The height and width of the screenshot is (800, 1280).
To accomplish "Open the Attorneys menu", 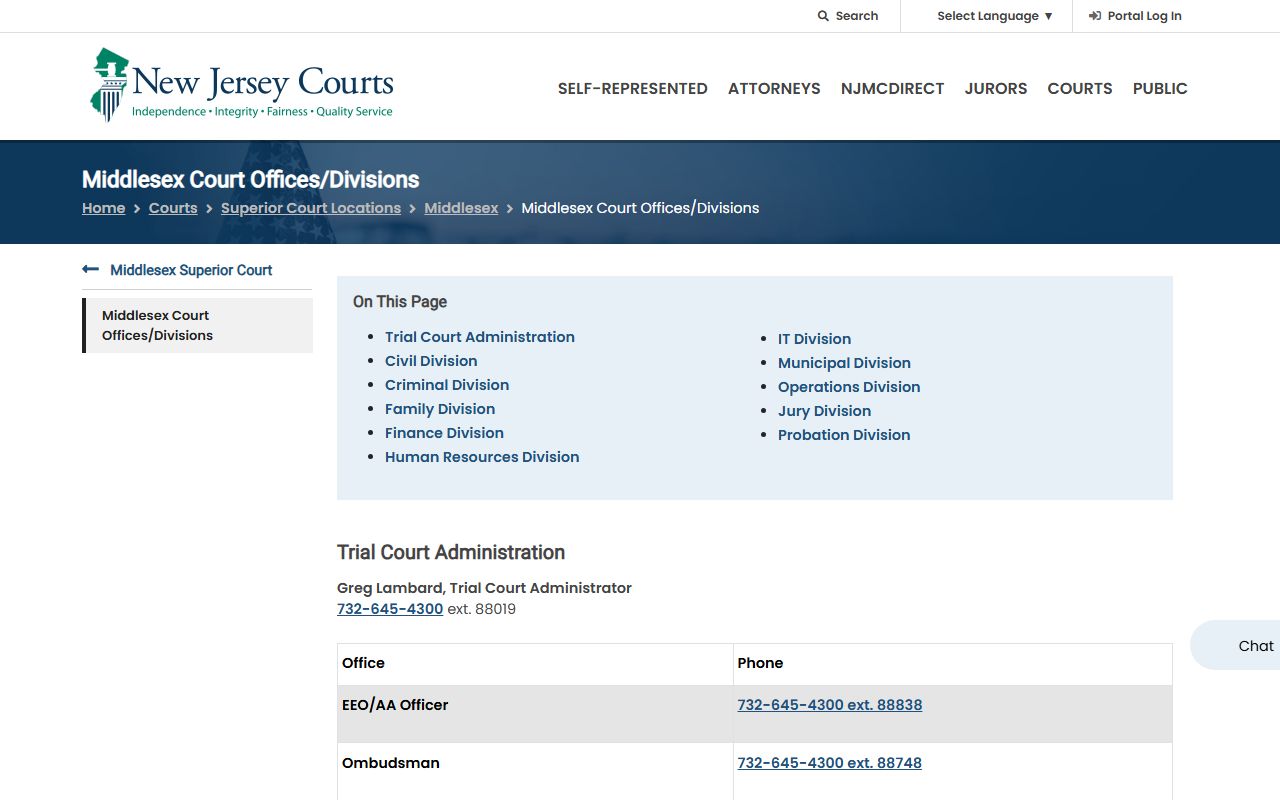I will (x=774, y=88).
